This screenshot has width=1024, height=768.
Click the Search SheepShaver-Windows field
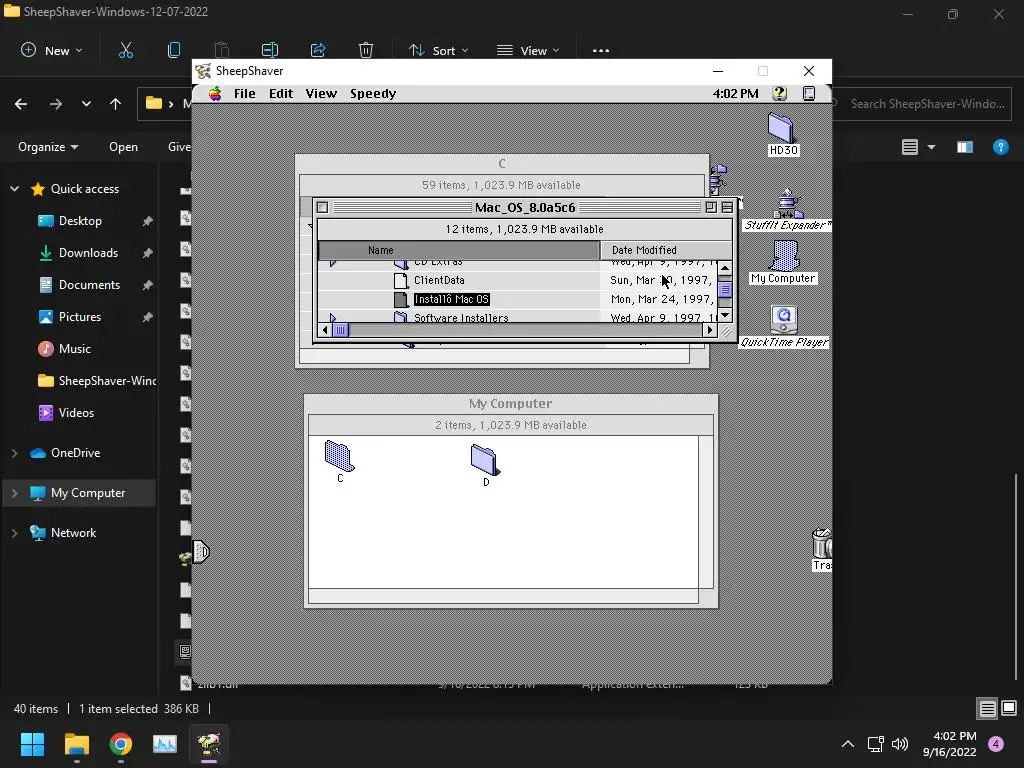922,104
